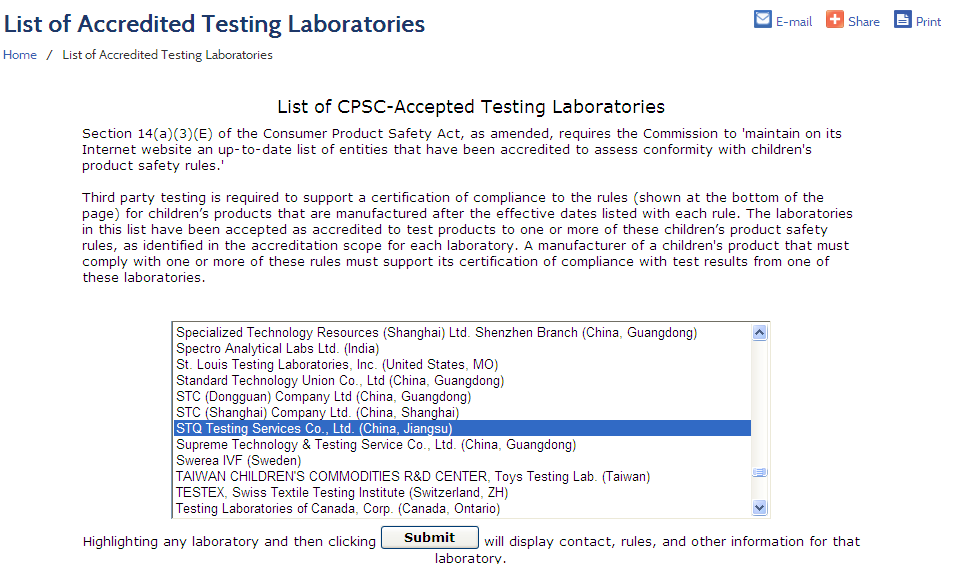This screenshot has width=953, height=564.
Task: Select STC (Shanghai) Company Ltd. entry
Action: (317, 413)
